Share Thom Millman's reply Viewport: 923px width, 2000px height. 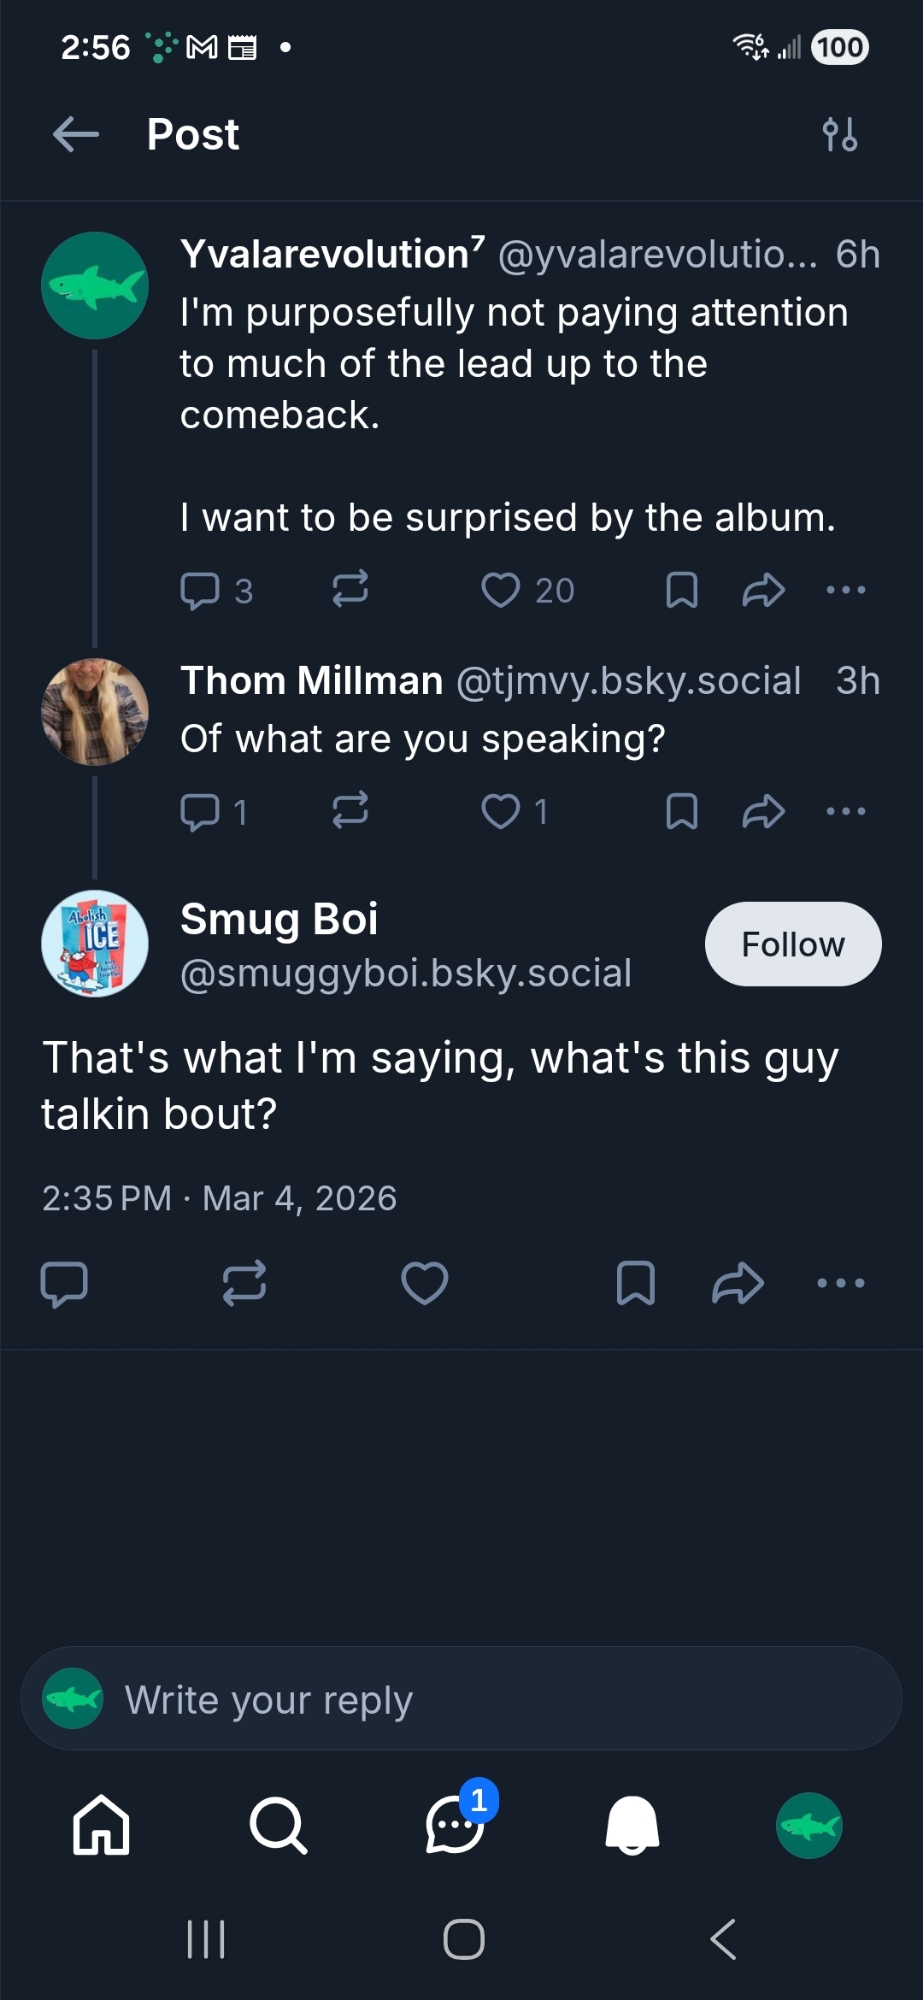click(763, 811)
